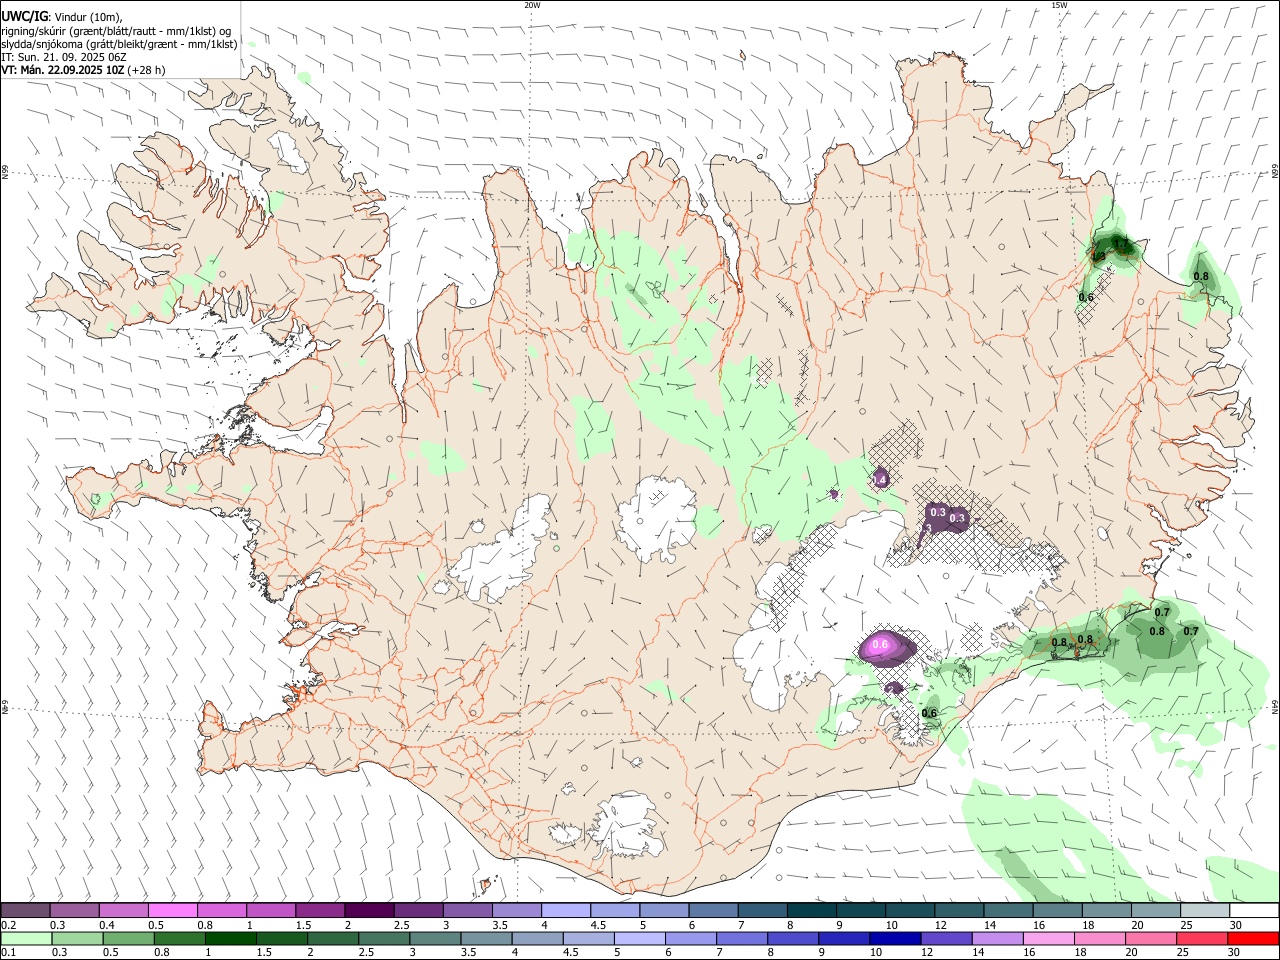
Task: Click the 'IT: Sun. 21. 09. 2025 06Z' line
Action: coord(64,57)
